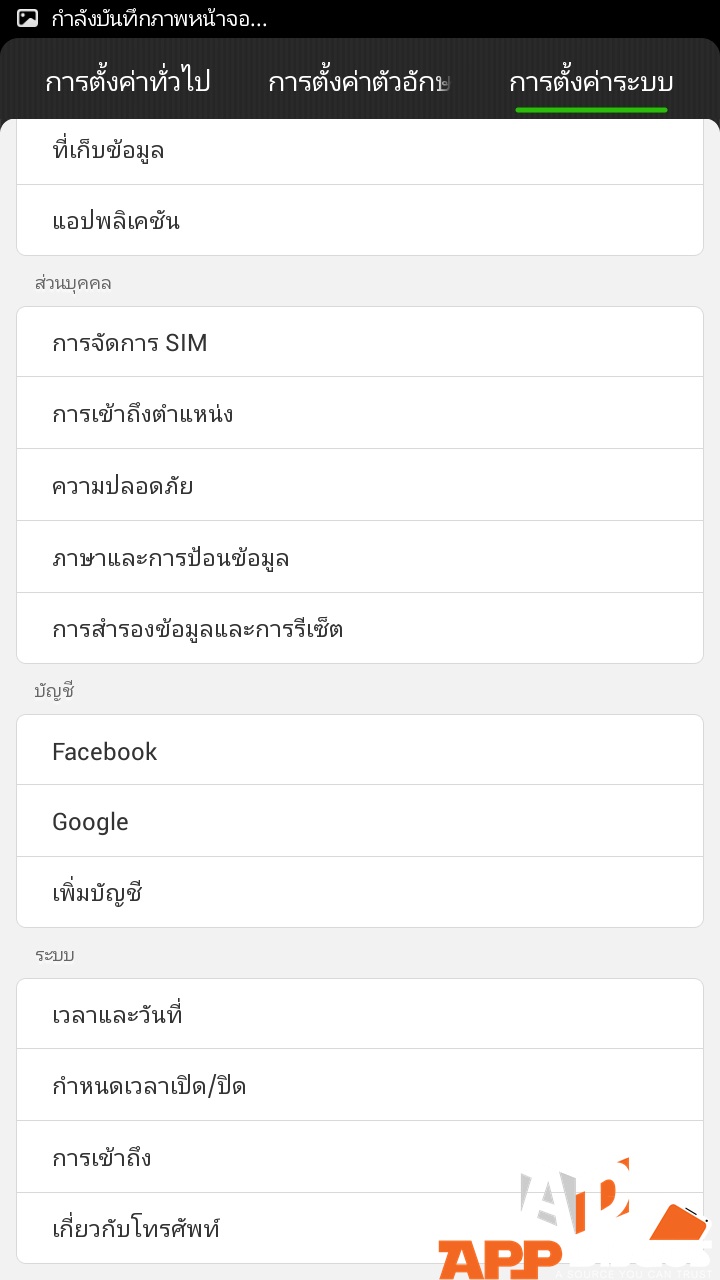
Task: Open แอปพลิเคชัน settings entry
Action: coord(360,221)
